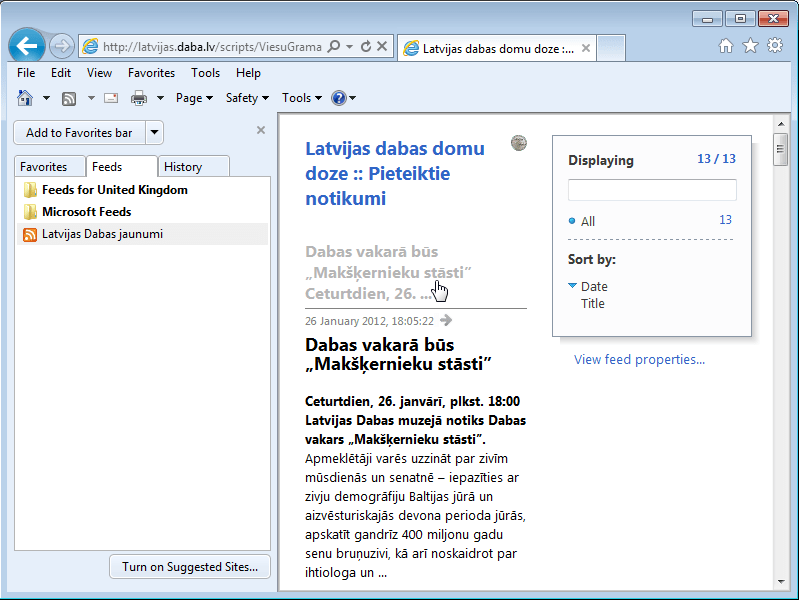799x600 pixels.
Task: Click the Forward navigation arrow
Action: (62, 47)
